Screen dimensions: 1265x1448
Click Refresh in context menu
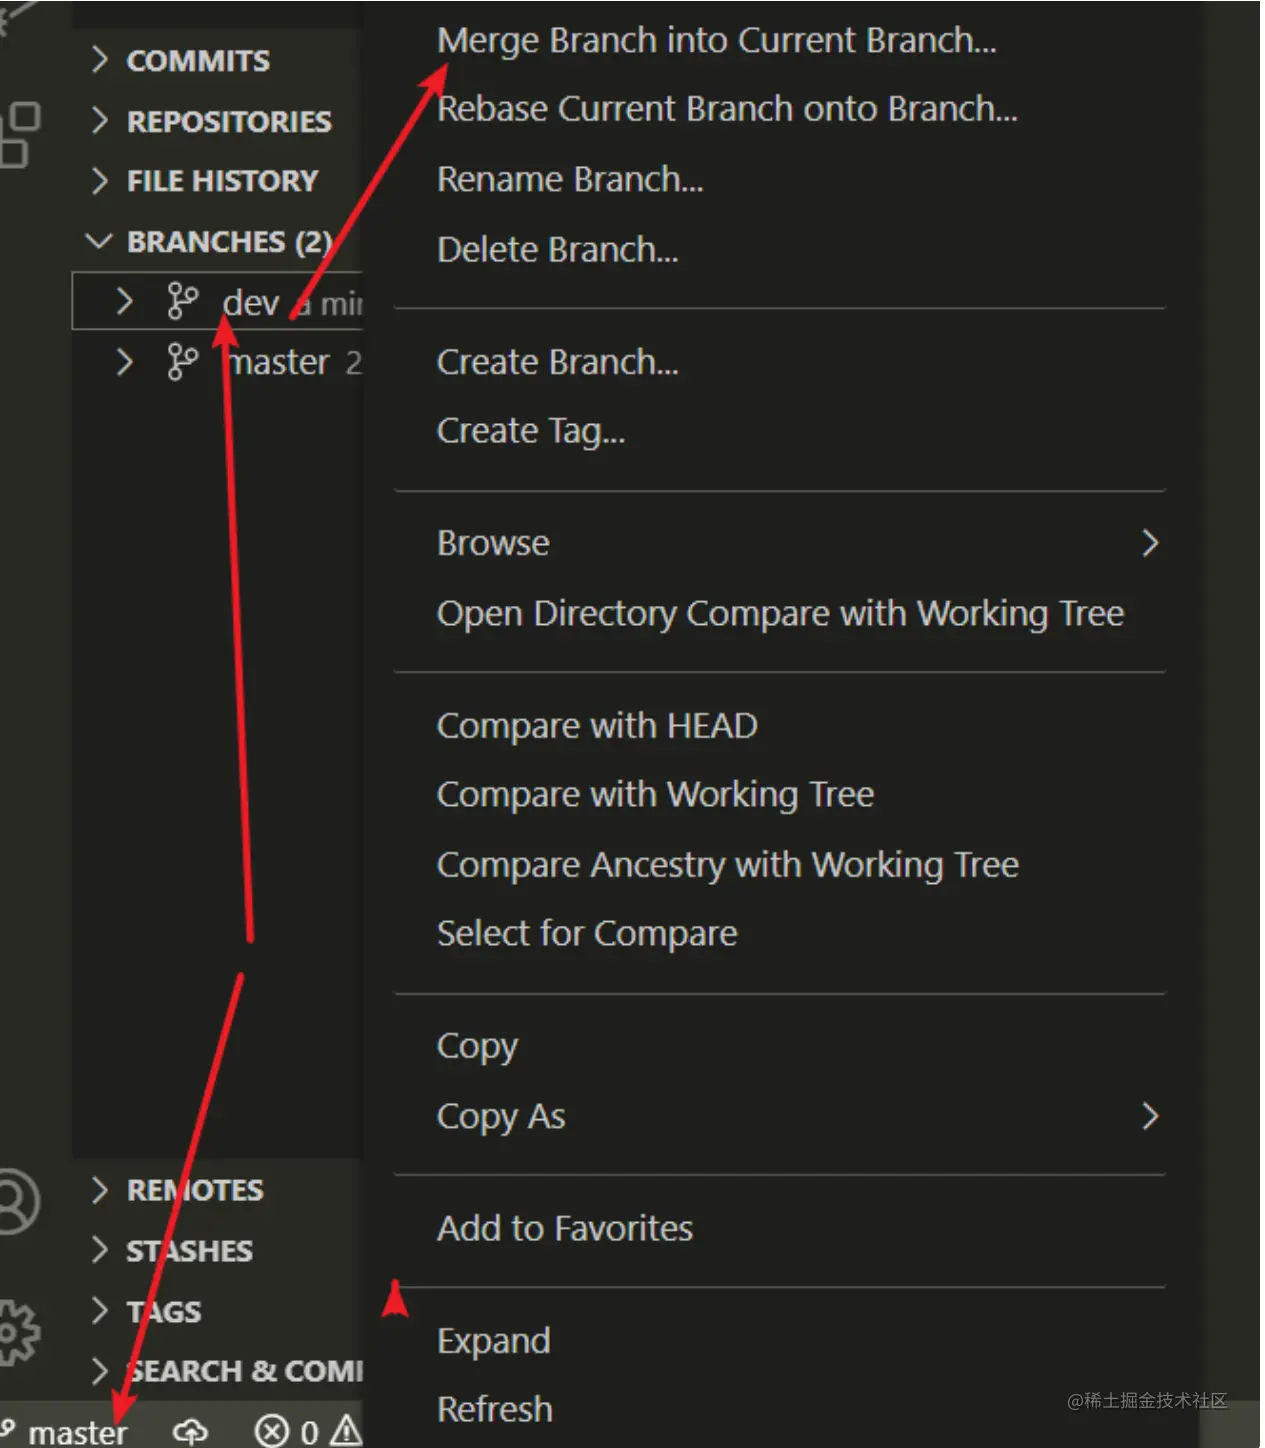[494, 1409]
